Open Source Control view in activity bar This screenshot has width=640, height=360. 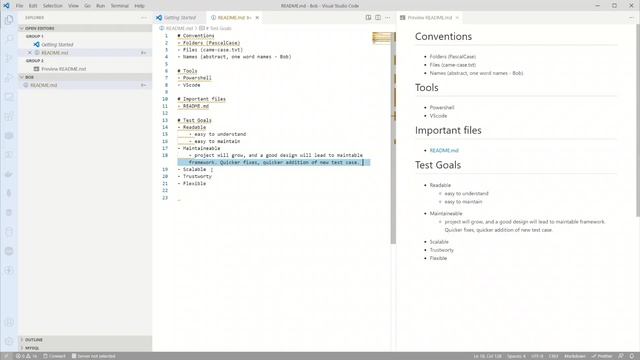point(9,58)
